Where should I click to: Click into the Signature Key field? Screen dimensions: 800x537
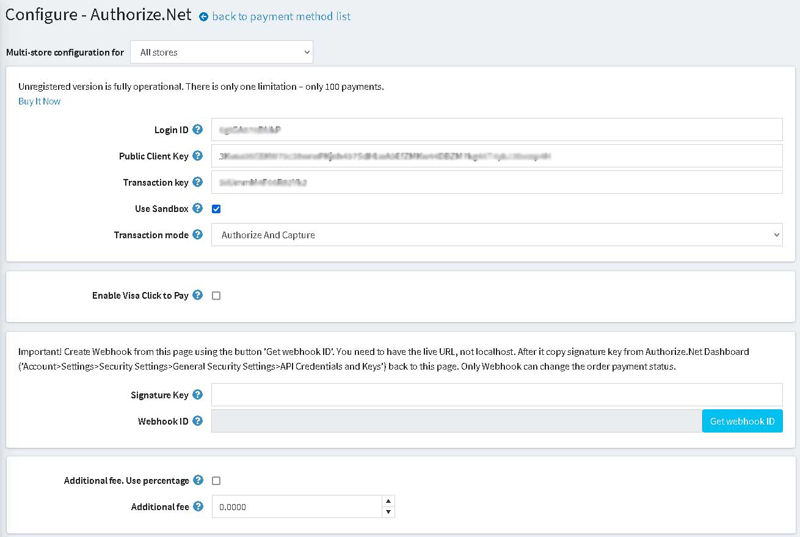point(496,395)
